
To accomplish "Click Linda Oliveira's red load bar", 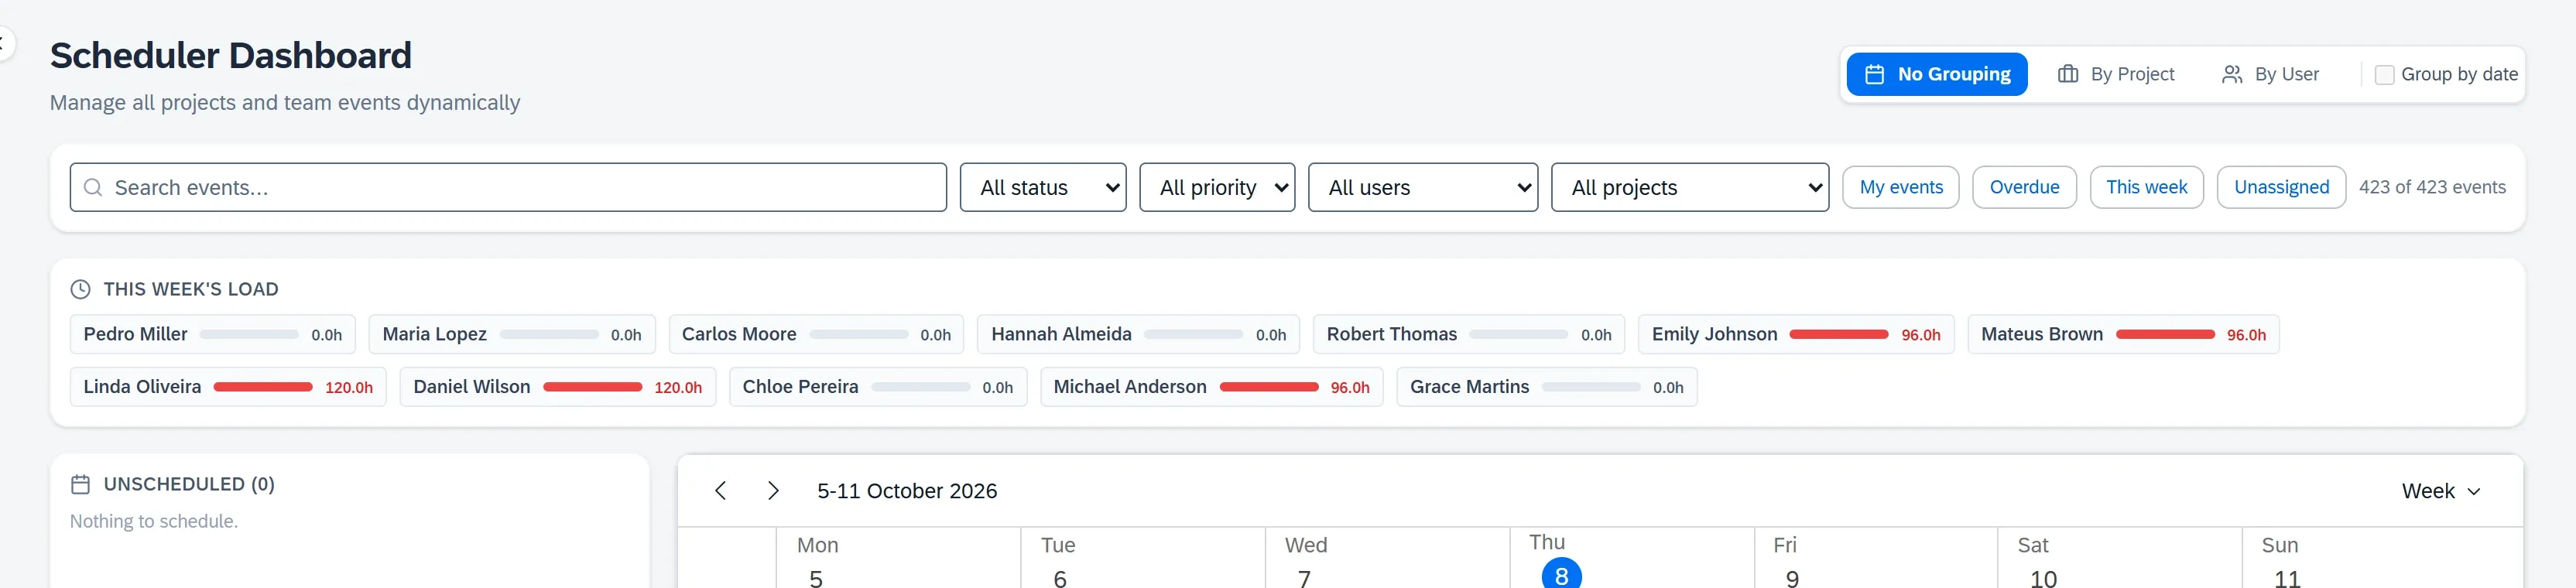I will [263, 387].
